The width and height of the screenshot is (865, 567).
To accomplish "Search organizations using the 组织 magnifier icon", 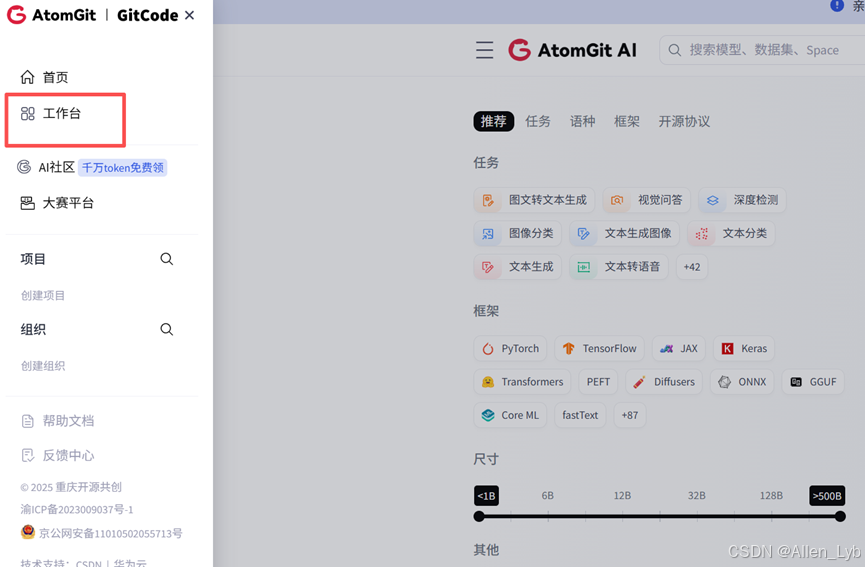I will (x=167, y=329).
